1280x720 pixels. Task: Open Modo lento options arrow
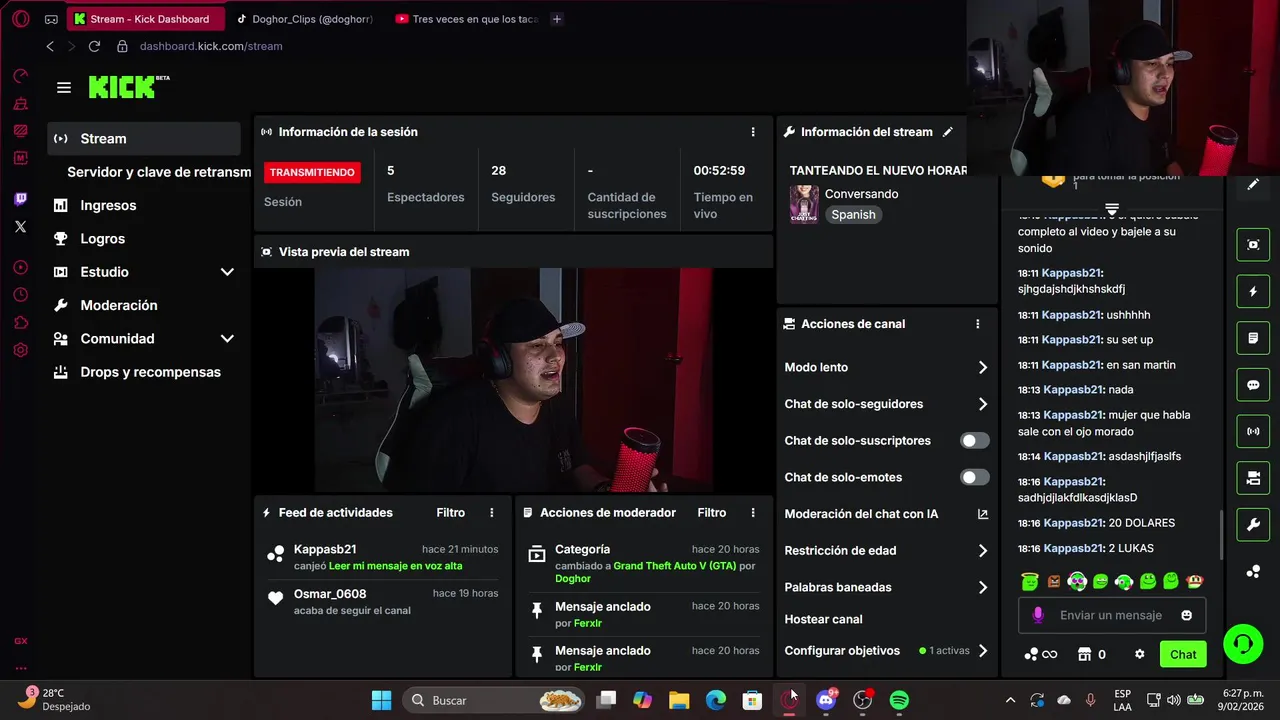coord(982,368)
